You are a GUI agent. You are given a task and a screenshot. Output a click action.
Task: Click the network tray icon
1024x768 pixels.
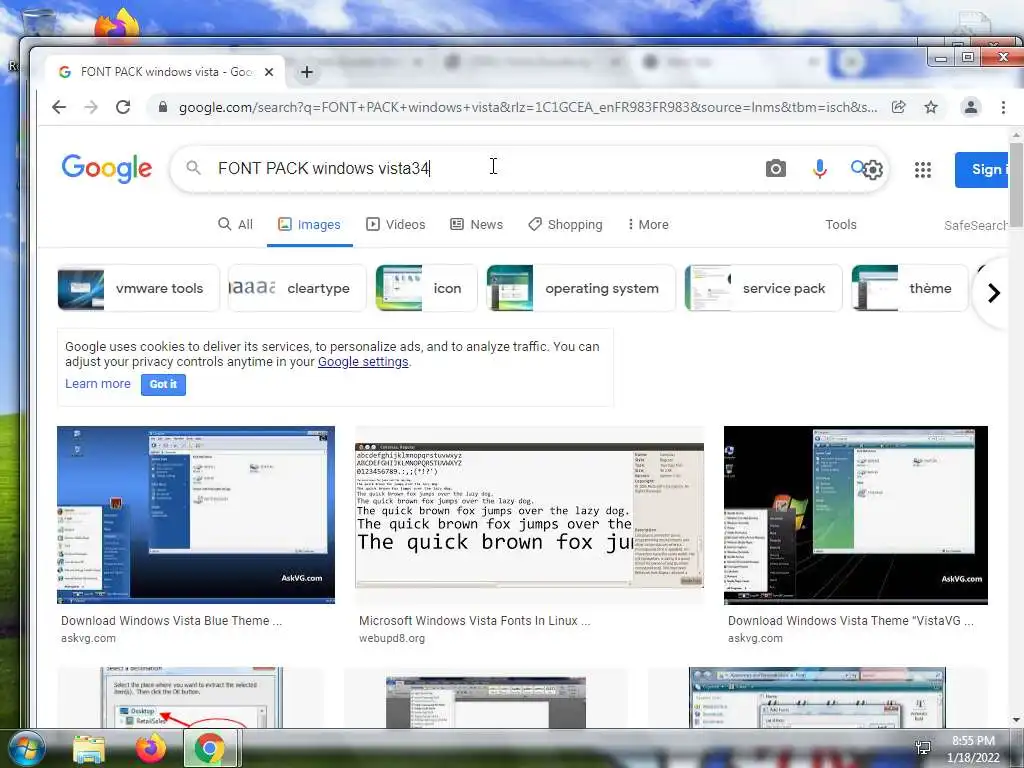point(923,748)
